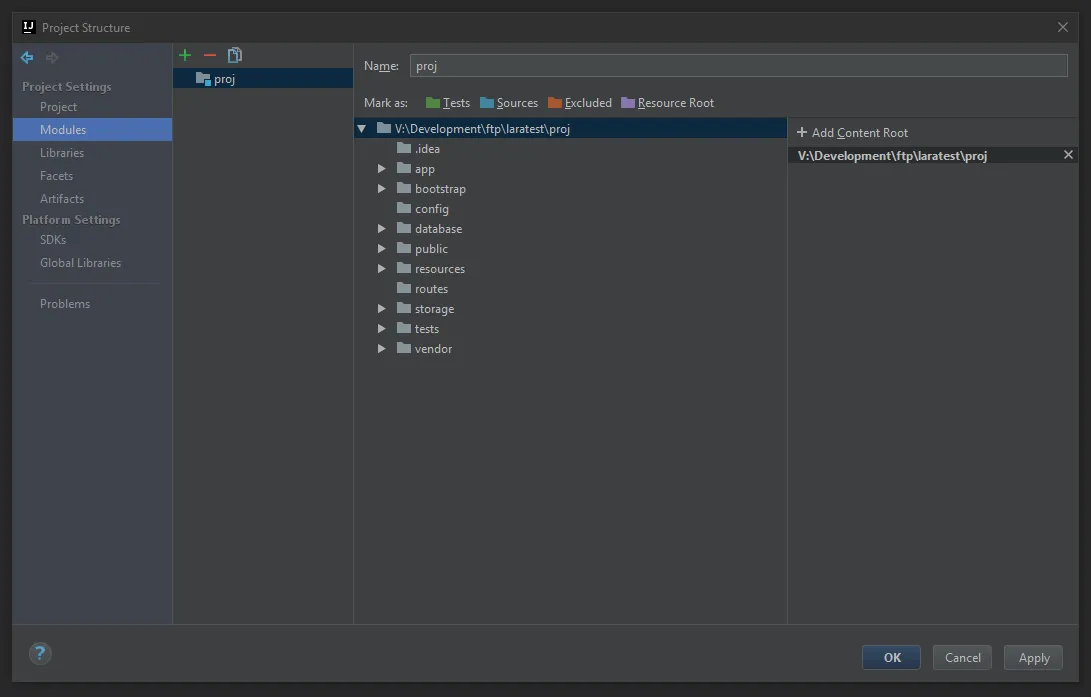Select Artifacts in the sidebar
The height and width of the screenshot is (697, 1091).
click(62, 199)
